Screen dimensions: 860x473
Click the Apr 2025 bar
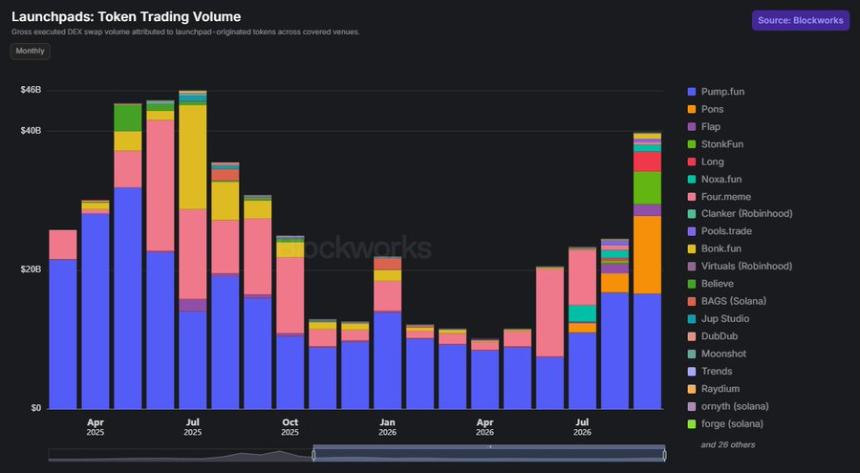pos(95,305)
